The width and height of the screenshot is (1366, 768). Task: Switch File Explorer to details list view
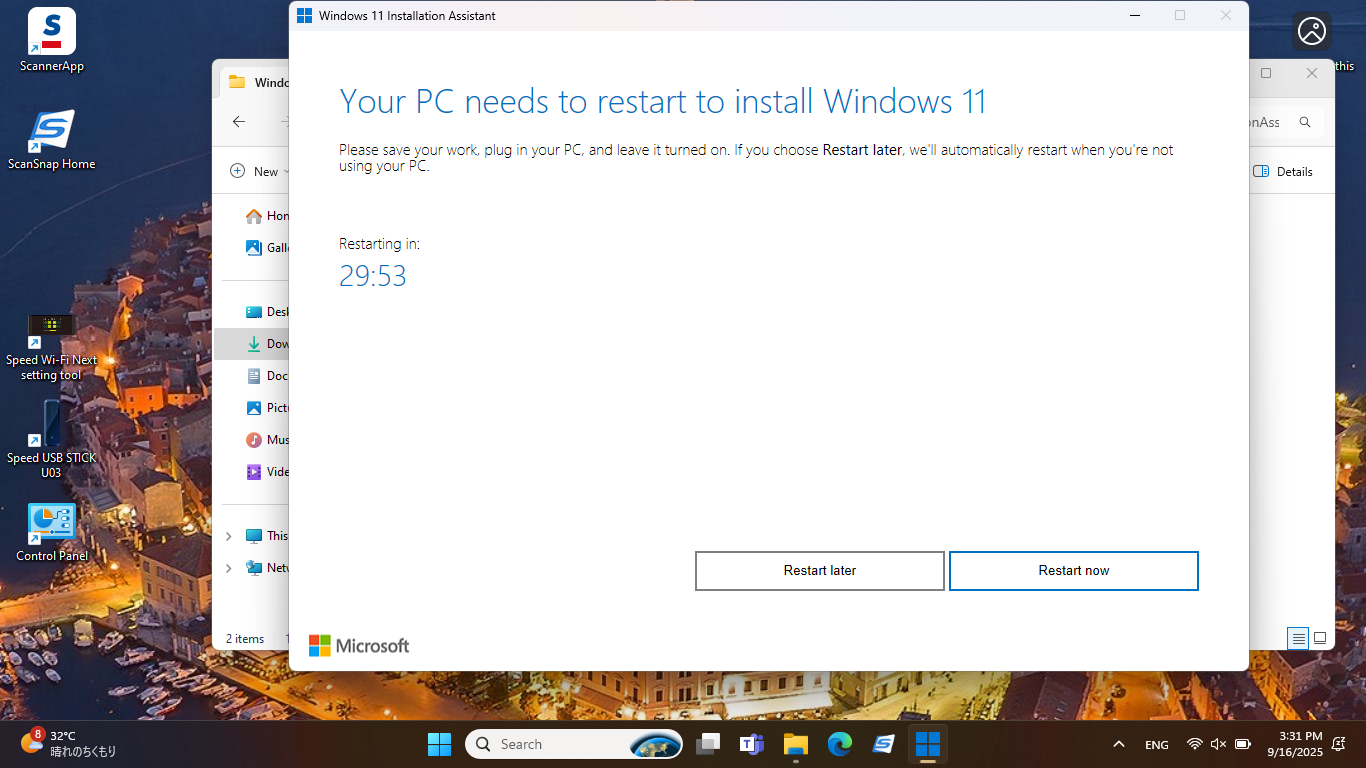[x=1298, y=638]
